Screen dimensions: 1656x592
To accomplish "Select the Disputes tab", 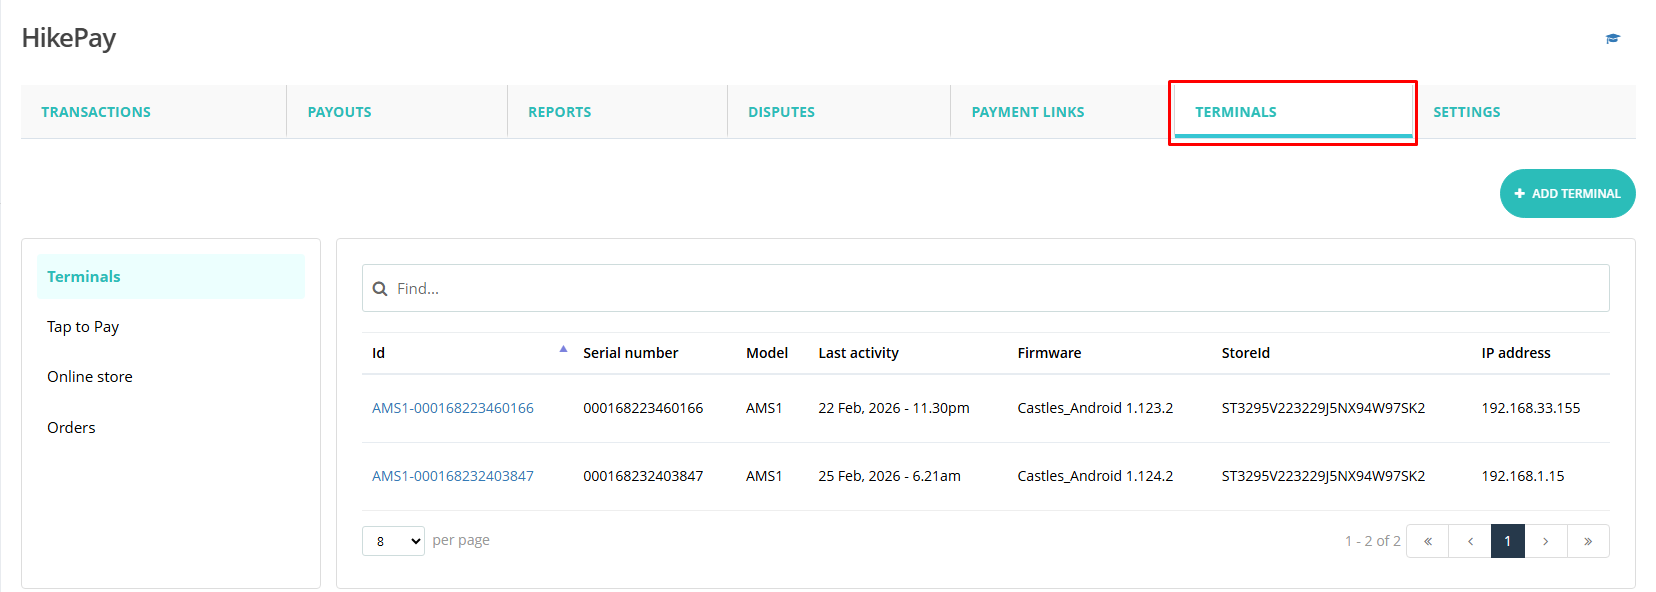I will click(x=781, y=112).
